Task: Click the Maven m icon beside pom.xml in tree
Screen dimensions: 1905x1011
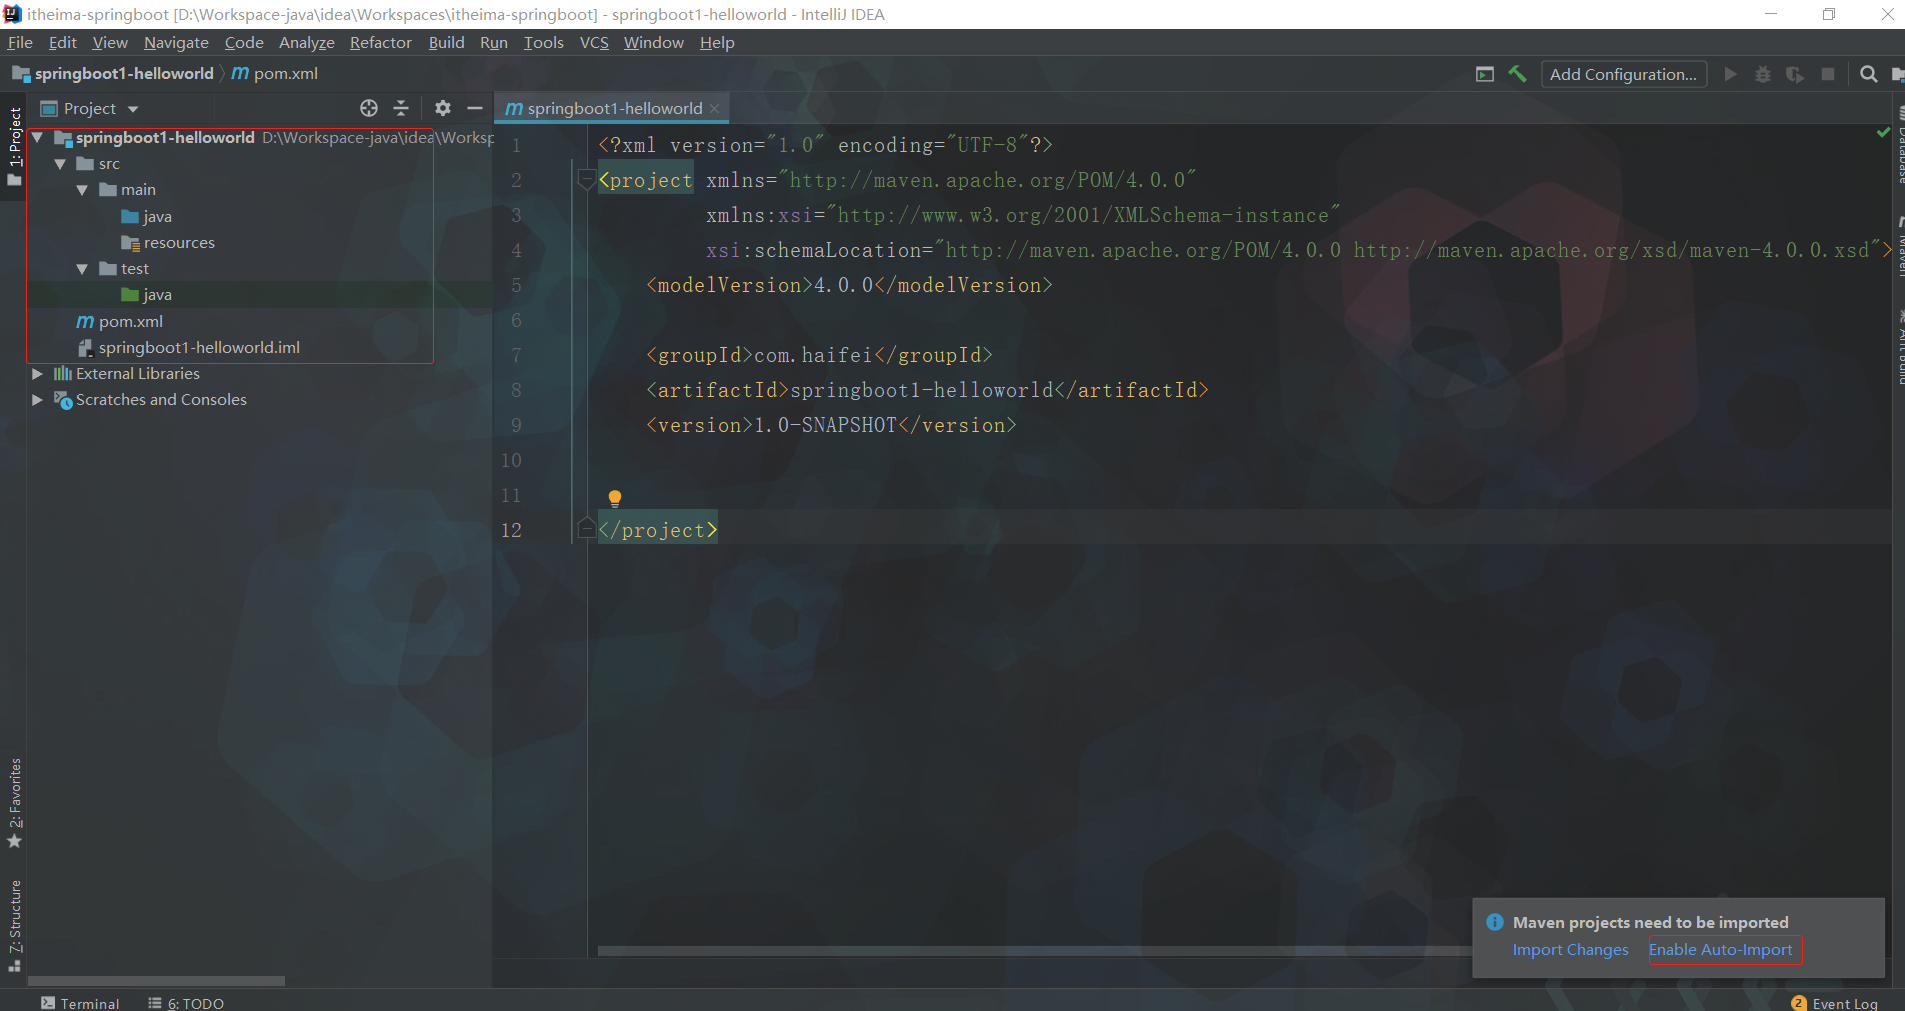Action: 85,321
